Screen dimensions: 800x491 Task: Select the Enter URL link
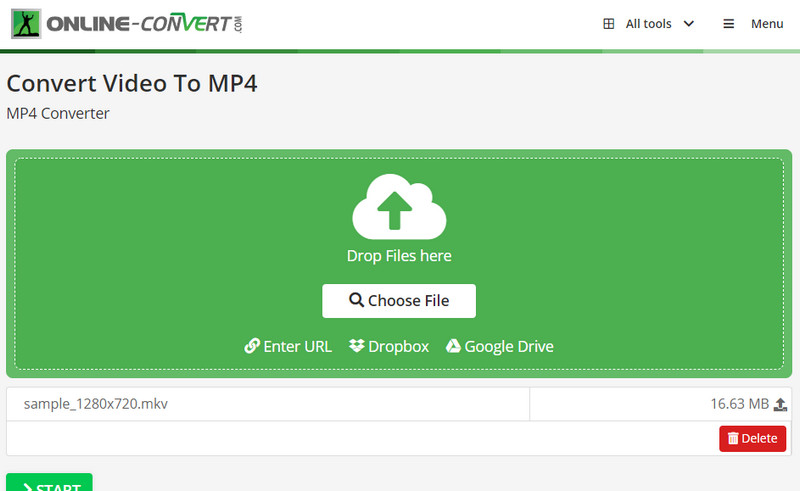pyautogui.click(x=297, y=346)
